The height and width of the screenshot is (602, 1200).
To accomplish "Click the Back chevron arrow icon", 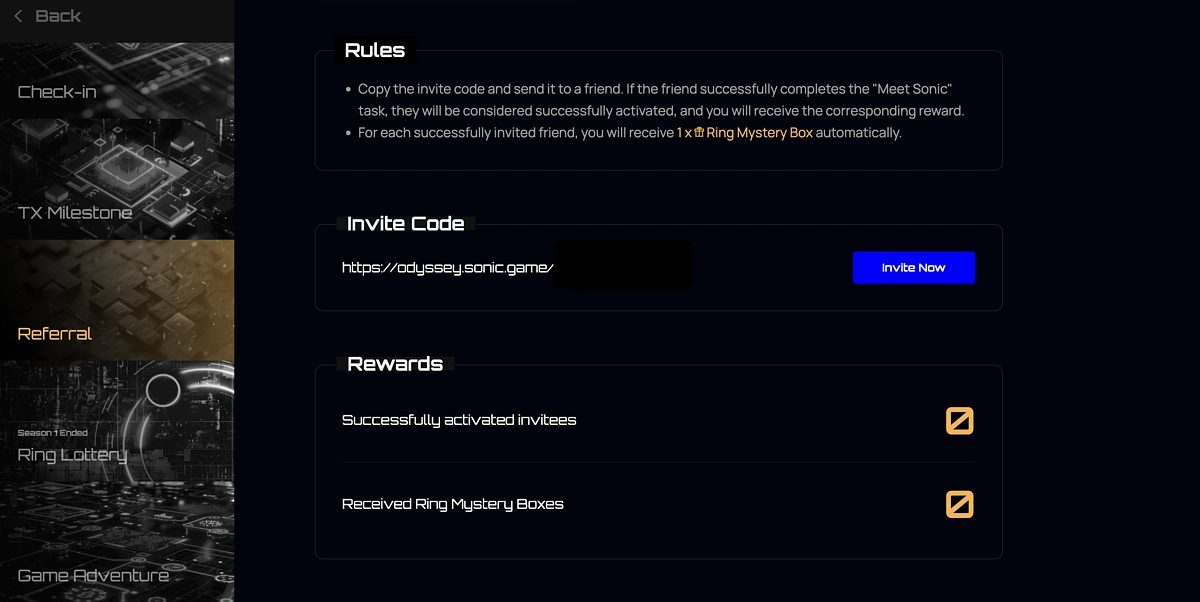I will (x=18, y=16).
